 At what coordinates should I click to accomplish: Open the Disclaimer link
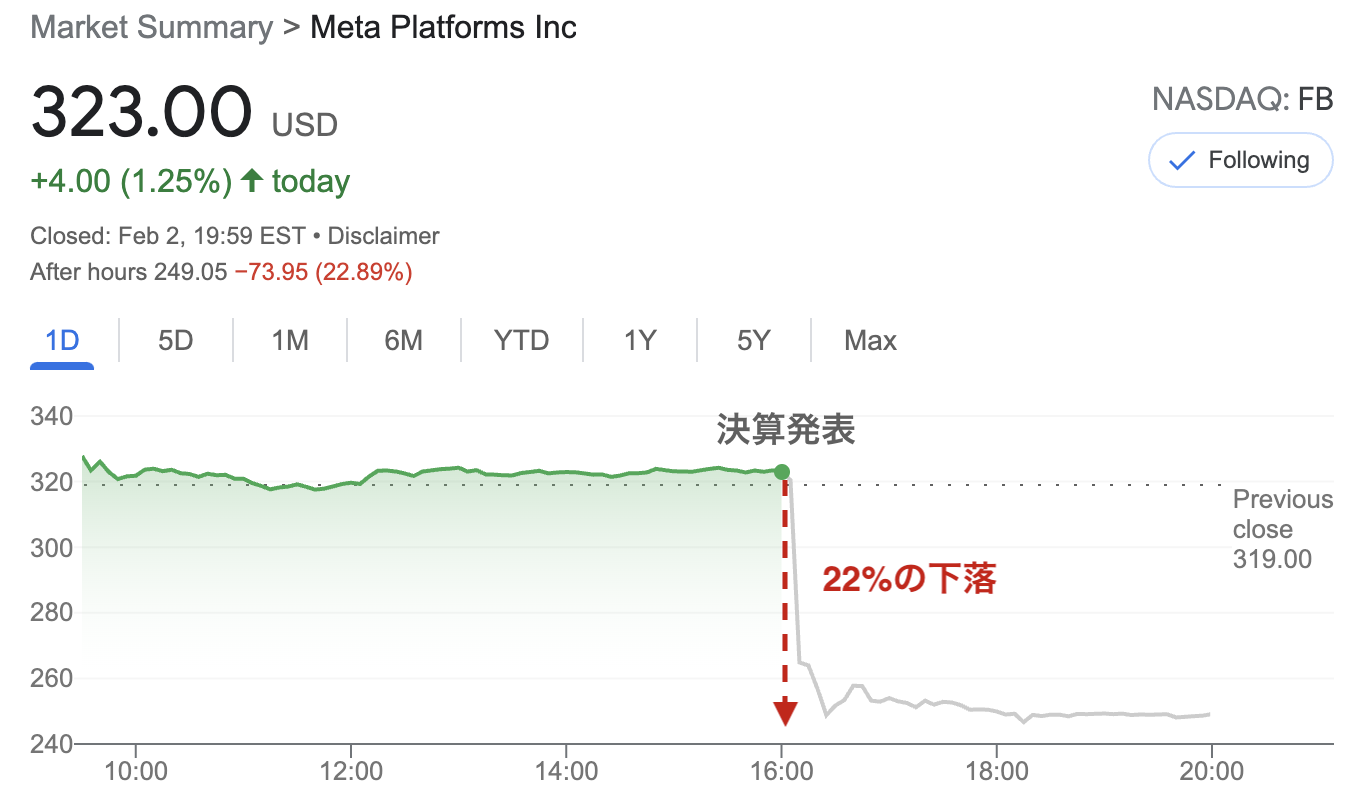[x=384, y=237]
